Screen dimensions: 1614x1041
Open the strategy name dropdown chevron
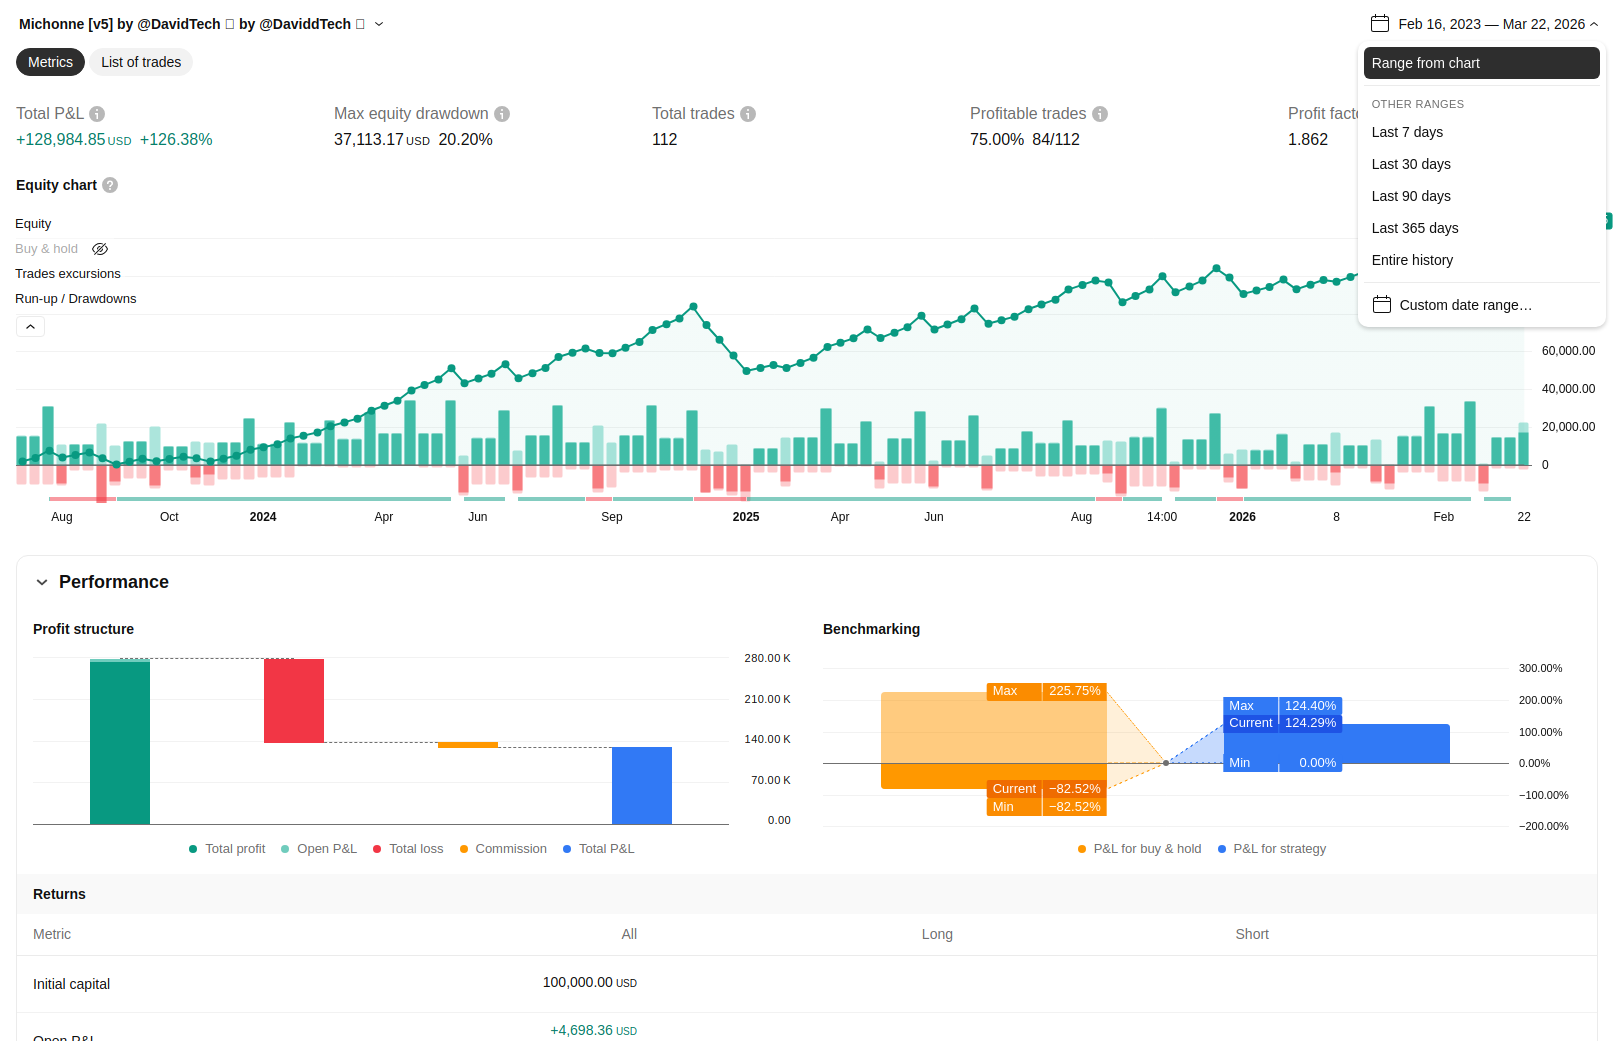click(379, 24)
